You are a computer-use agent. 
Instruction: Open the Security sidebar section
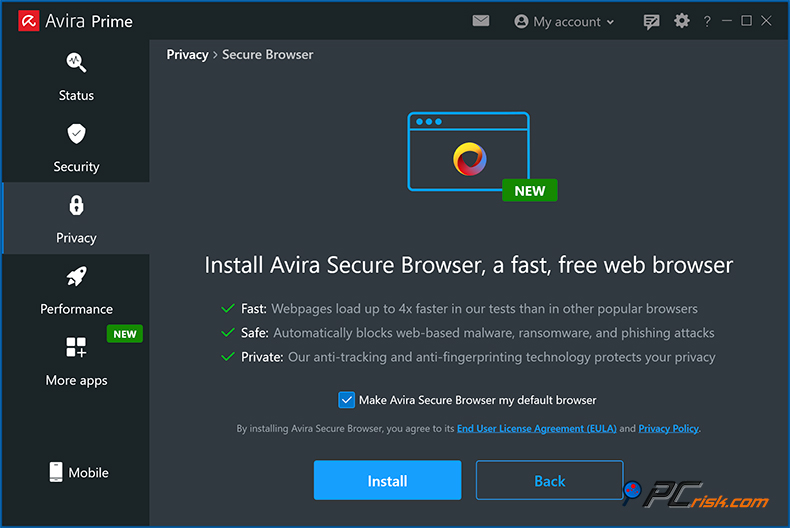coord(76,147)
